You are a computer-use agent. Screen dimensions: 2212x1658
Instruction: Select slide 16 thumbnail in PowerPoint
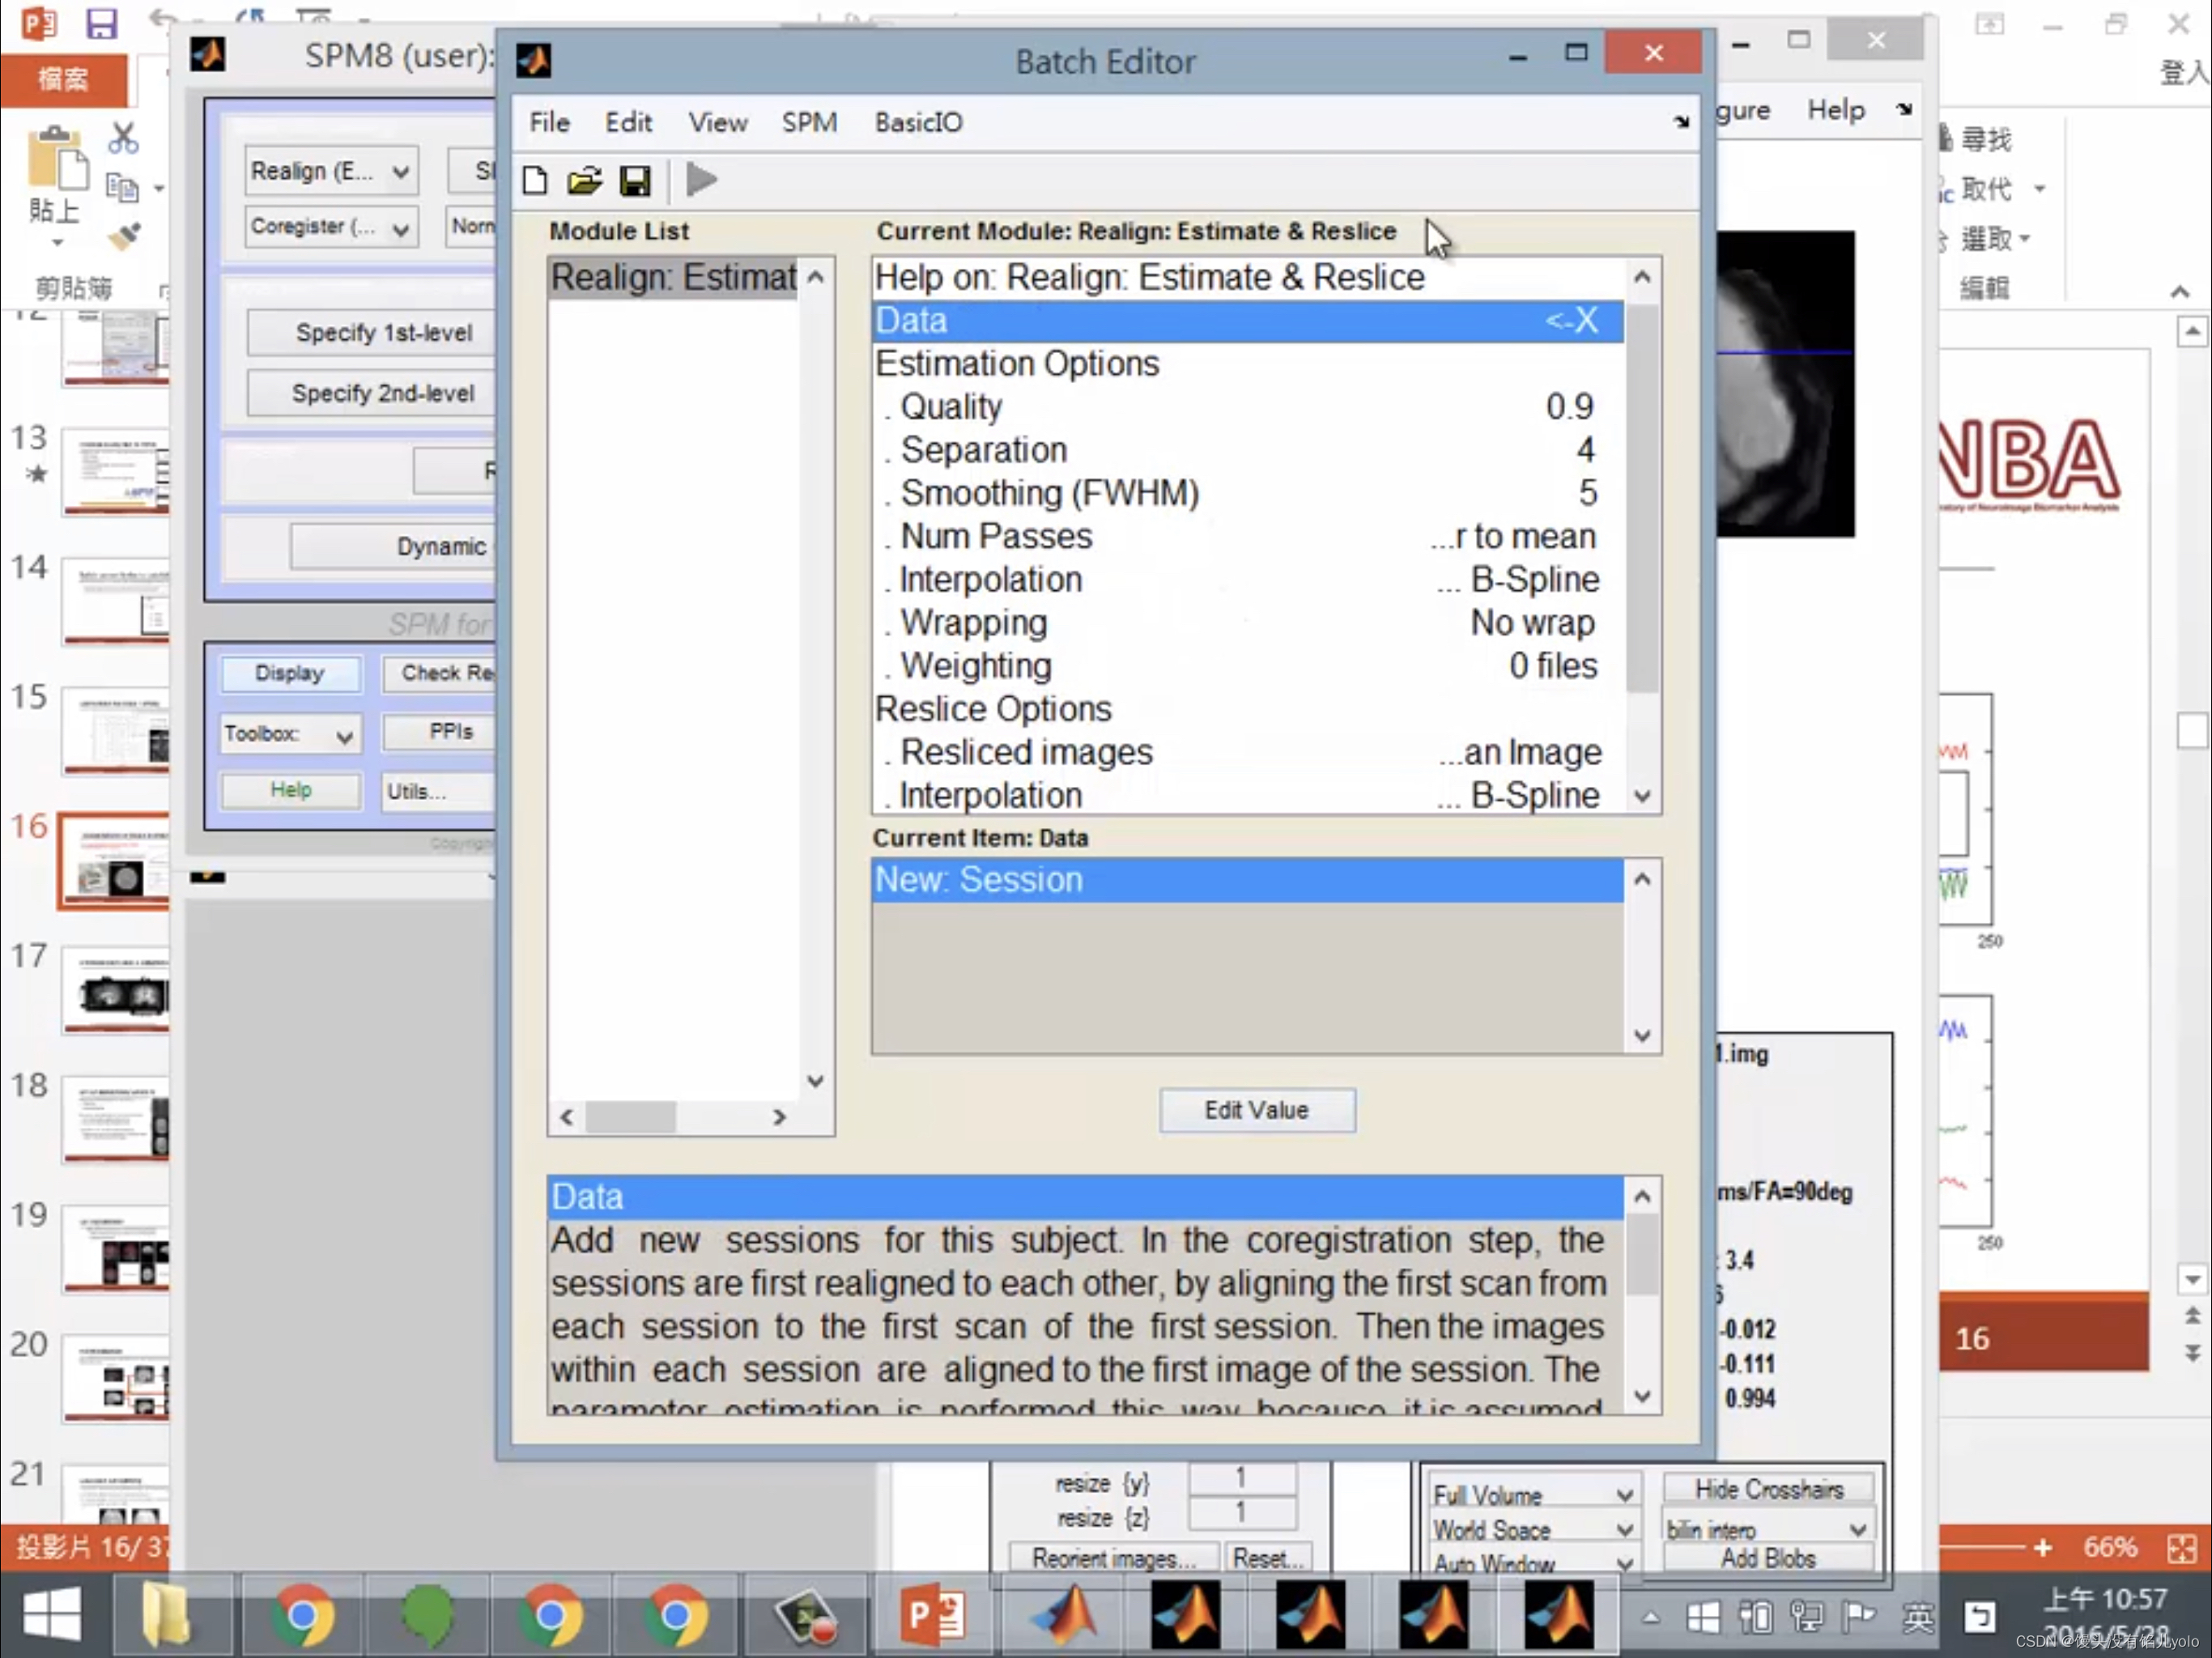click(113, 861)
